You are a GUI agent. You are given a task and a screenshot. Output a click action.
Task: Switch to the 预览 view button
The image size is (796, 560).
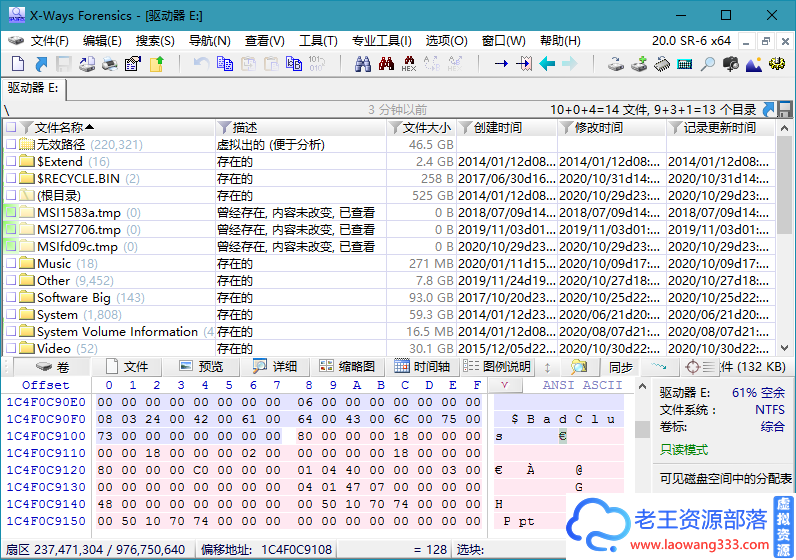click(201, 367)
